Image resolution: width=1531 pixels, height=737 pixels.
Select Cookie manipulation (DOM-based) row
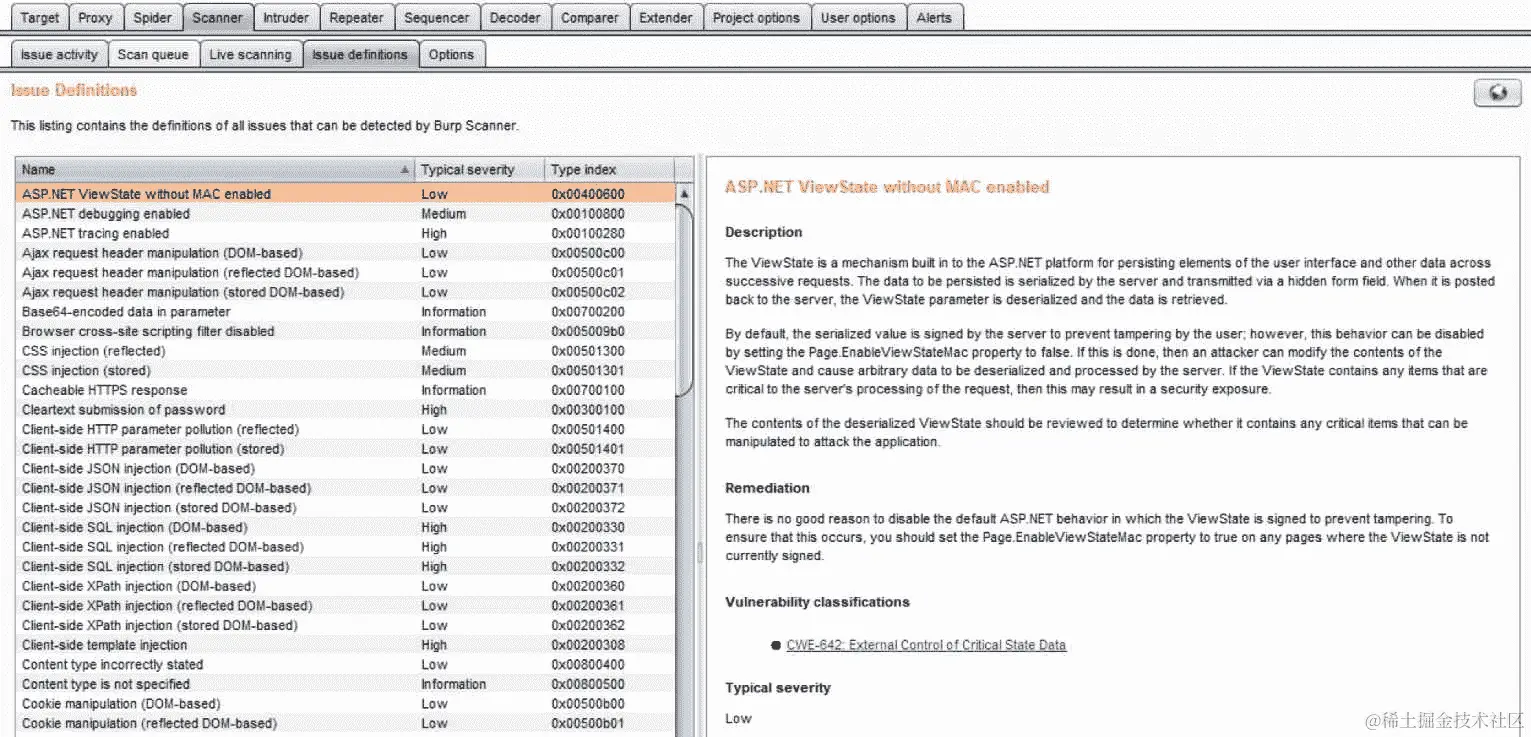(x=346, y=704)
